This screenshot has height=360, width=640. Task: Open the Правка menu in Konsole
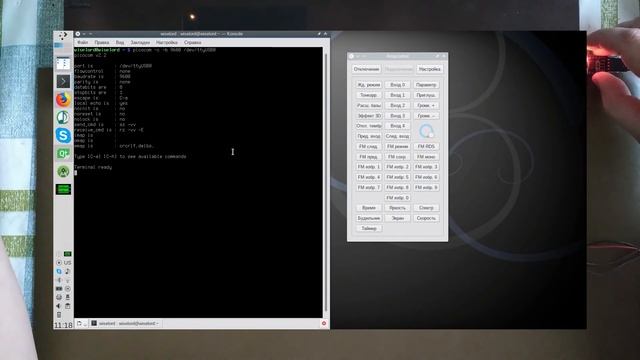[102, 42]
